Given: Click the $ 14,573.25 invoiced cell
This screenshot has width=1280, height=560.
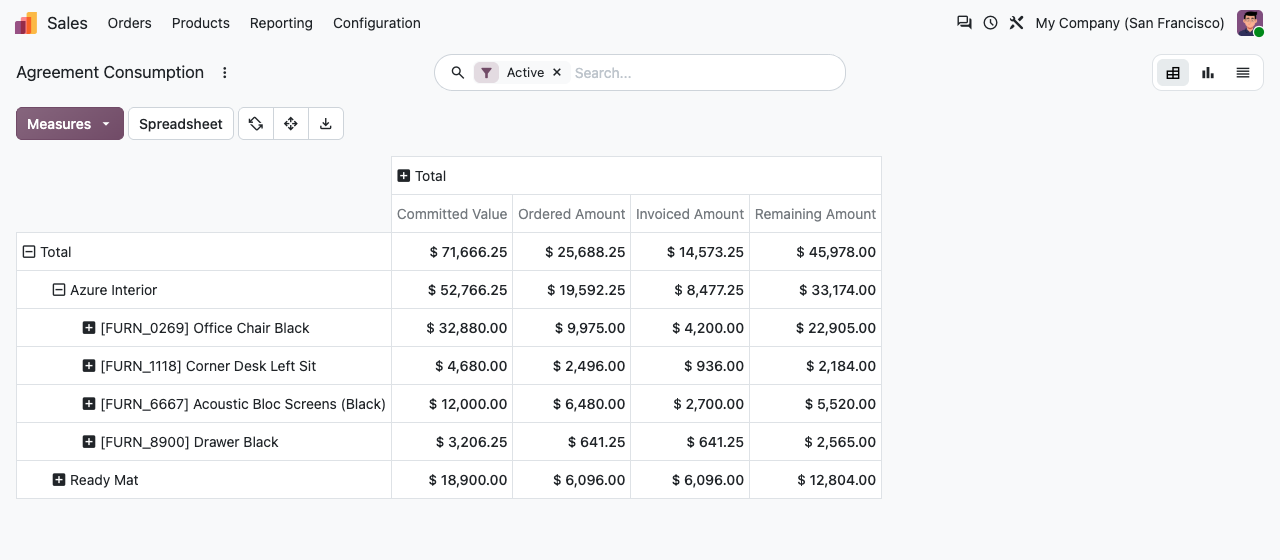Looking at the screenshot, I should pyautogui.click(x=690, y=252).
